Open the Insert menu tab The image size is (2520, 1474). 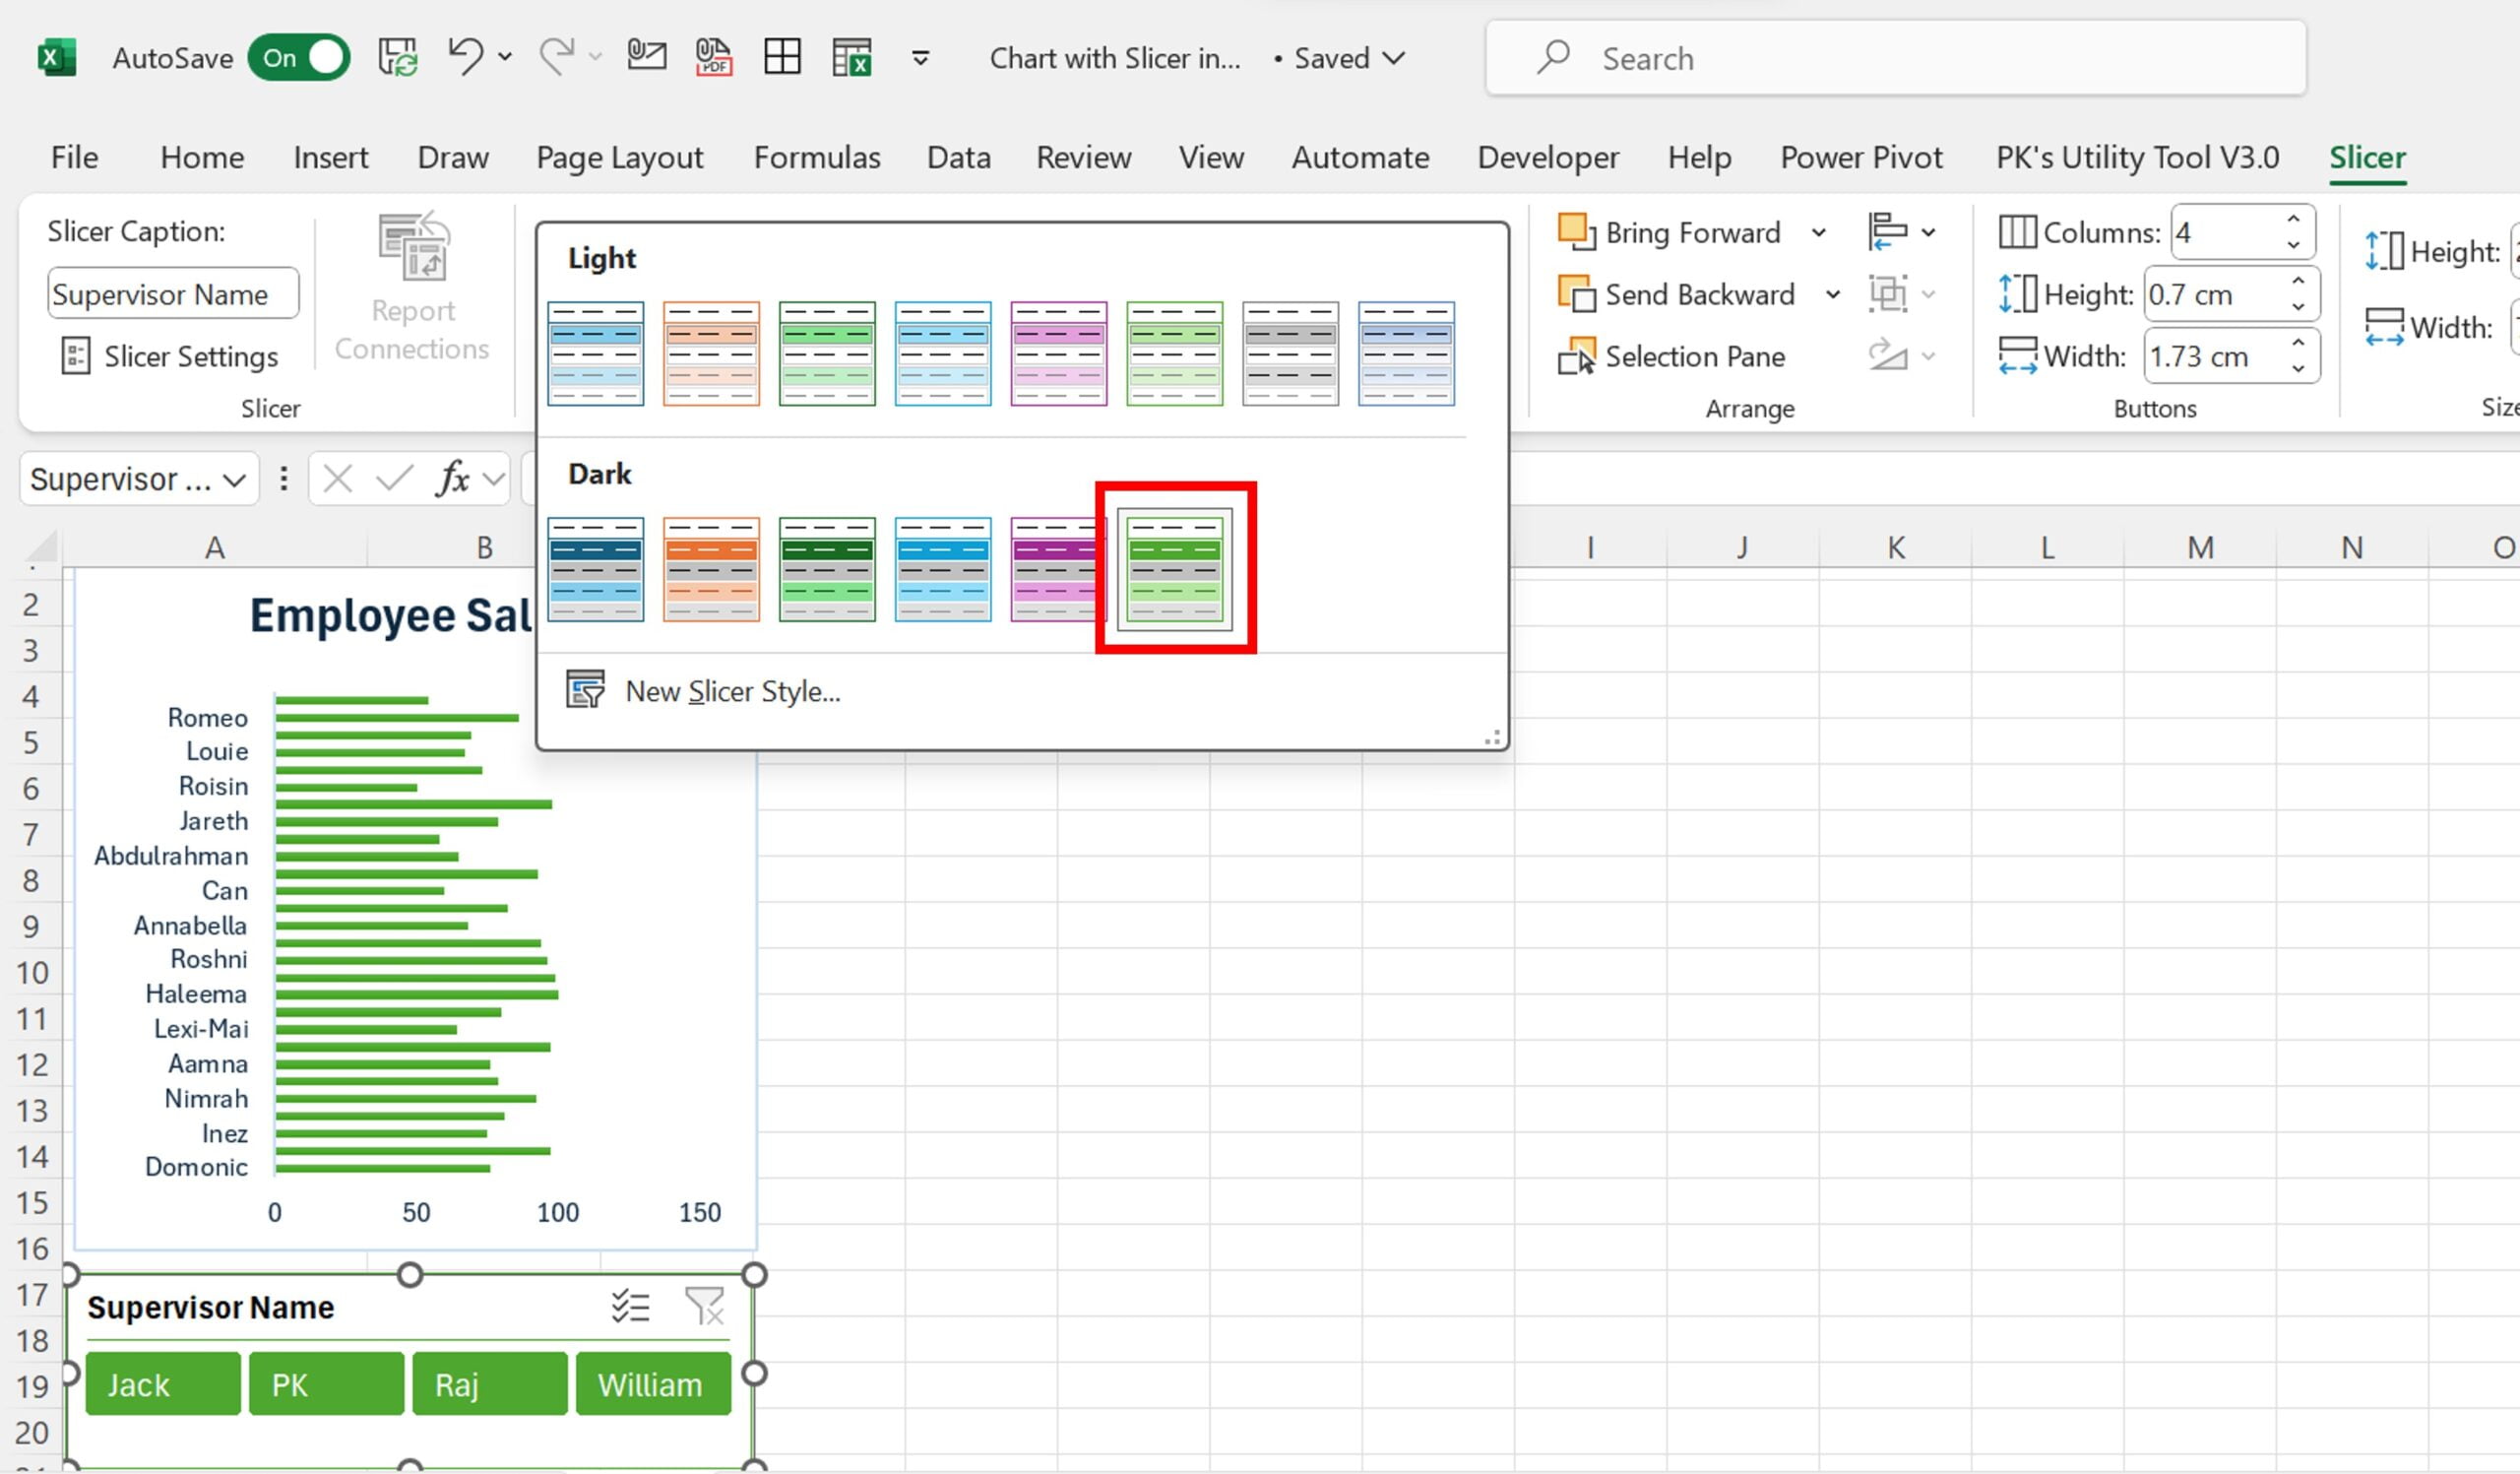[330, 157]
